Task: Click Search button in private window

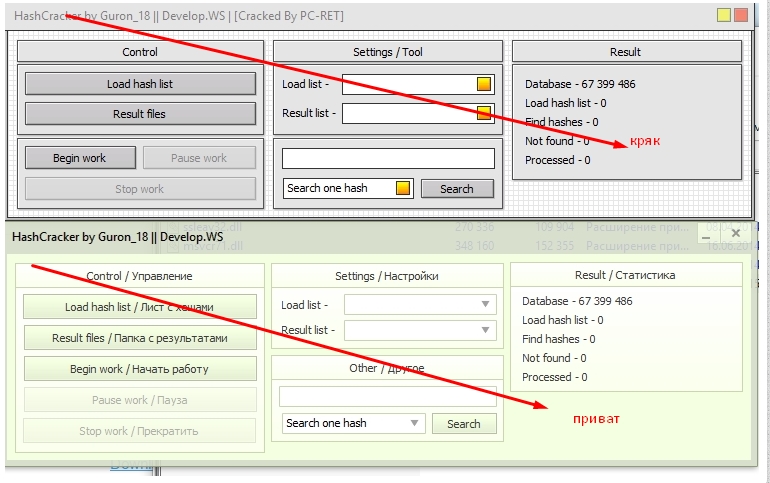Action: (x=464, y=424)
